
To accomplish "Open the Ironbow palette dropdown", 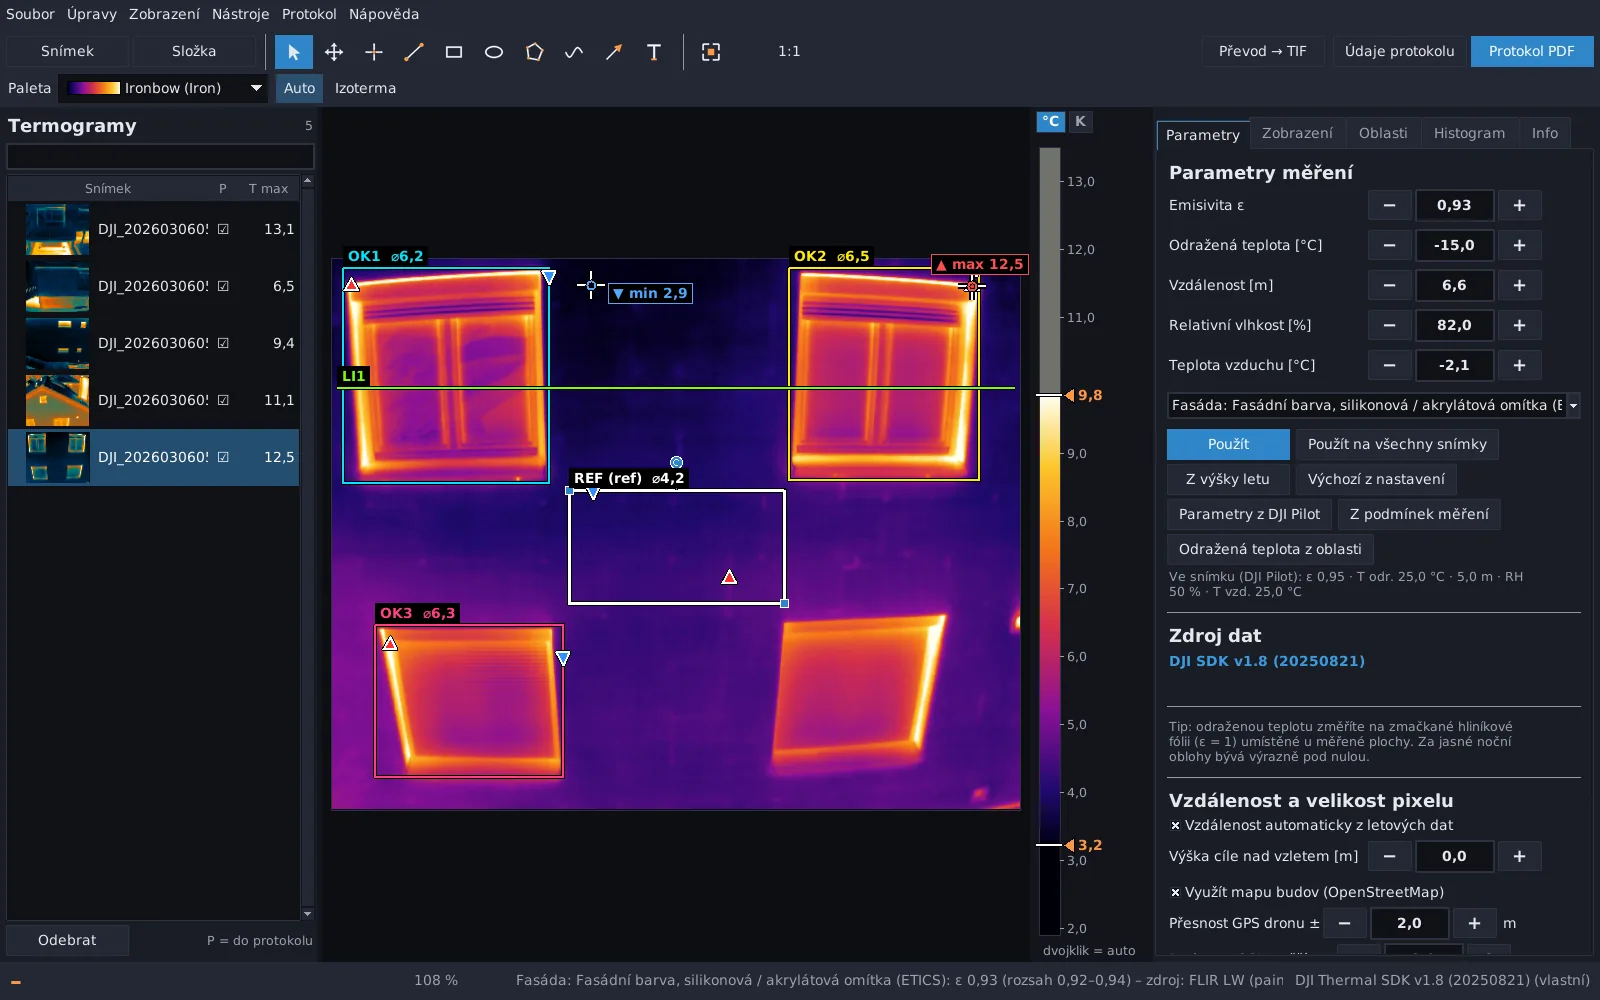I will (163, 88).
